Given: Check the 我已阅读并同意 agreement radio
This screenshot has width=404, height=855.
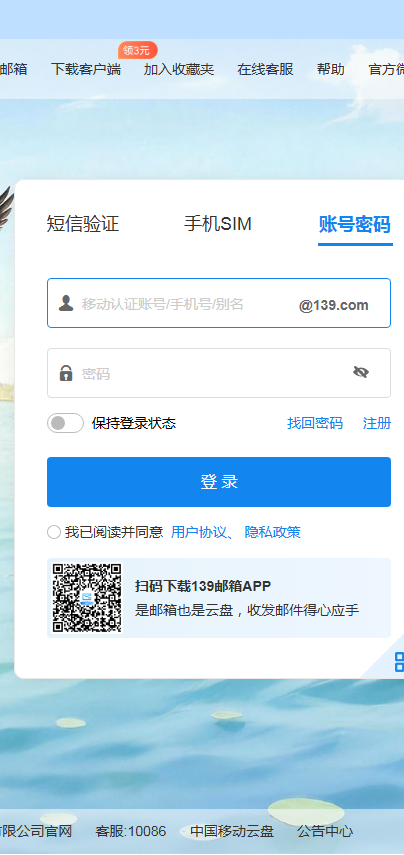Looking at the screenshot, I should pos(53,532).
